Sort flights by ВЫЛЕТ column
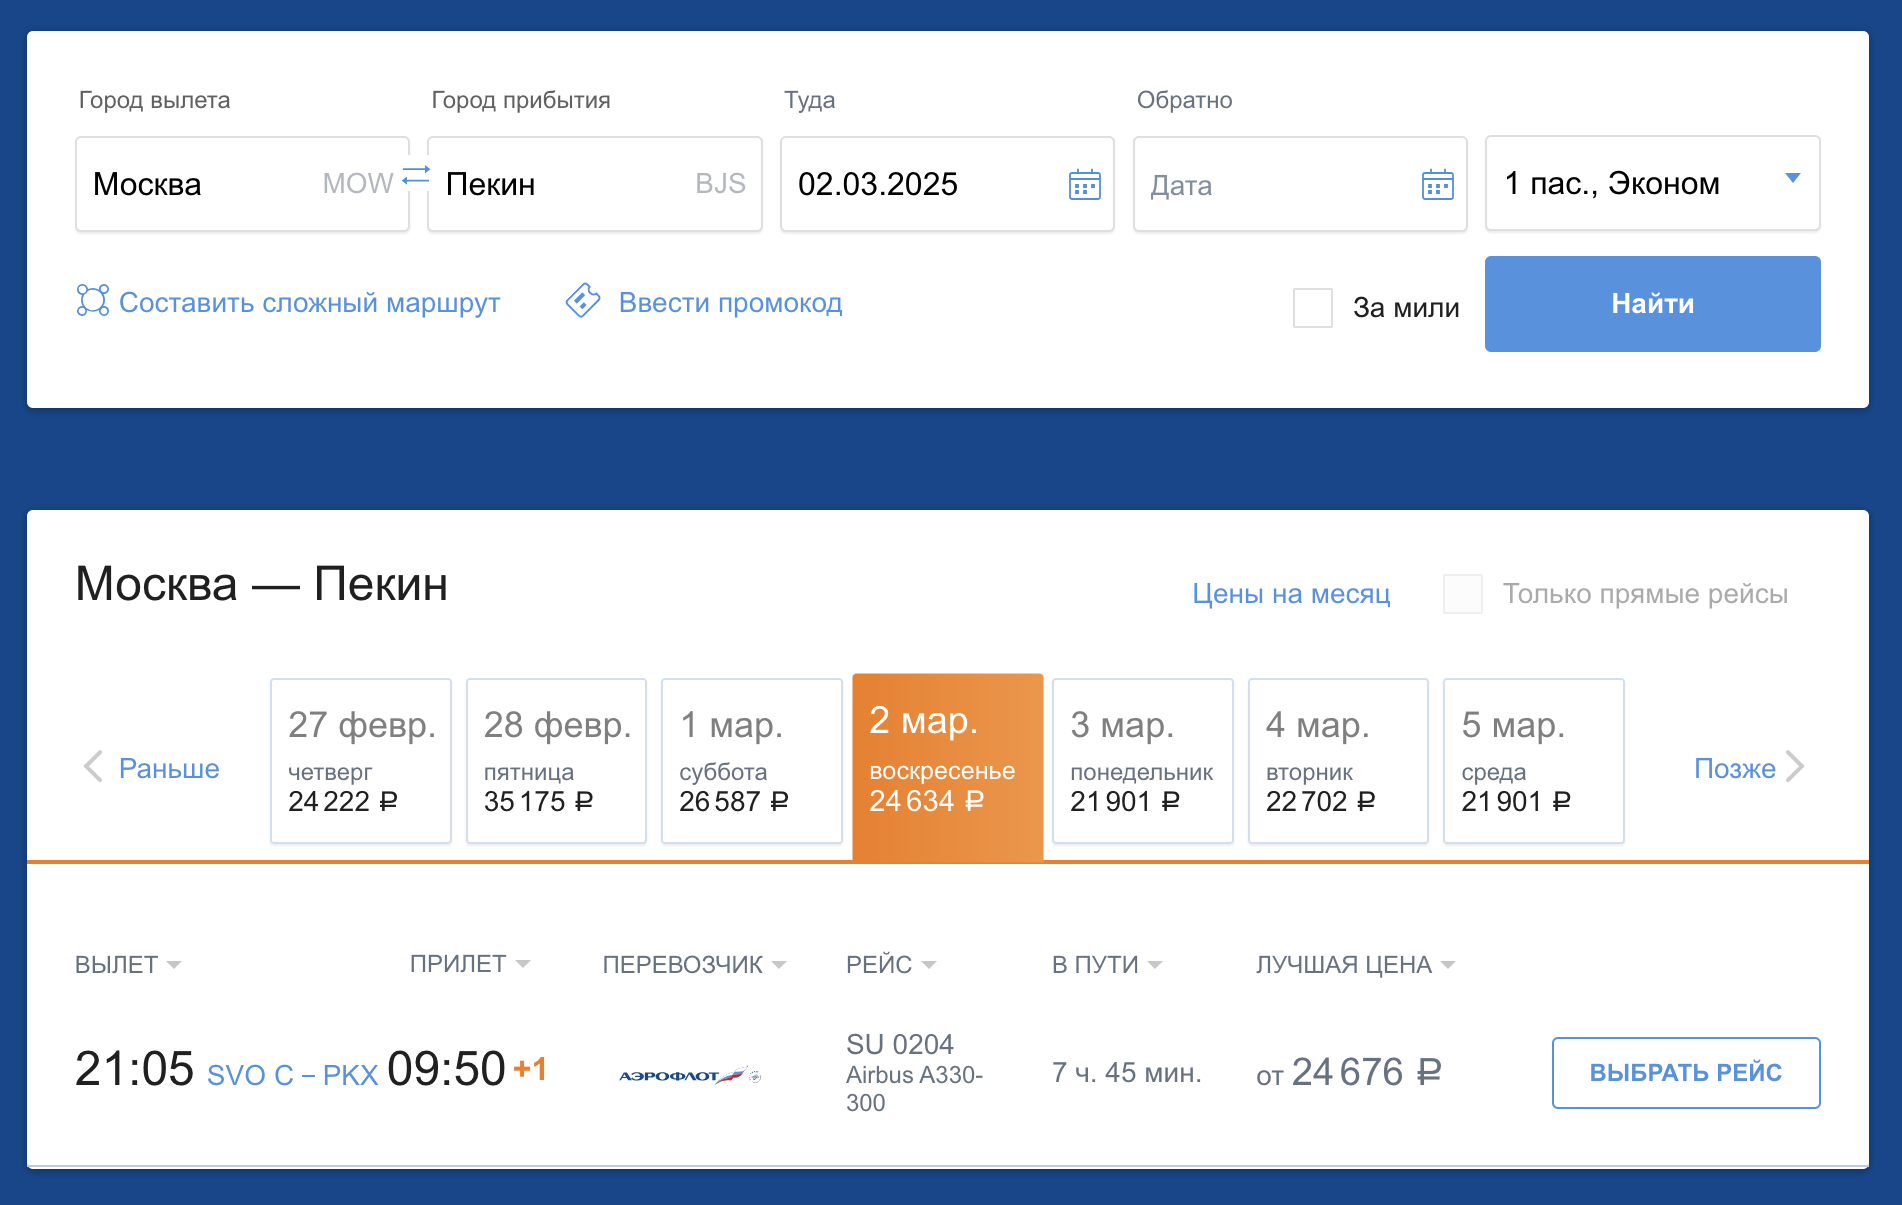Image resolution: width=1902 pixels, height=1205 pixels. pyautogui.click(x=127, y=964)
